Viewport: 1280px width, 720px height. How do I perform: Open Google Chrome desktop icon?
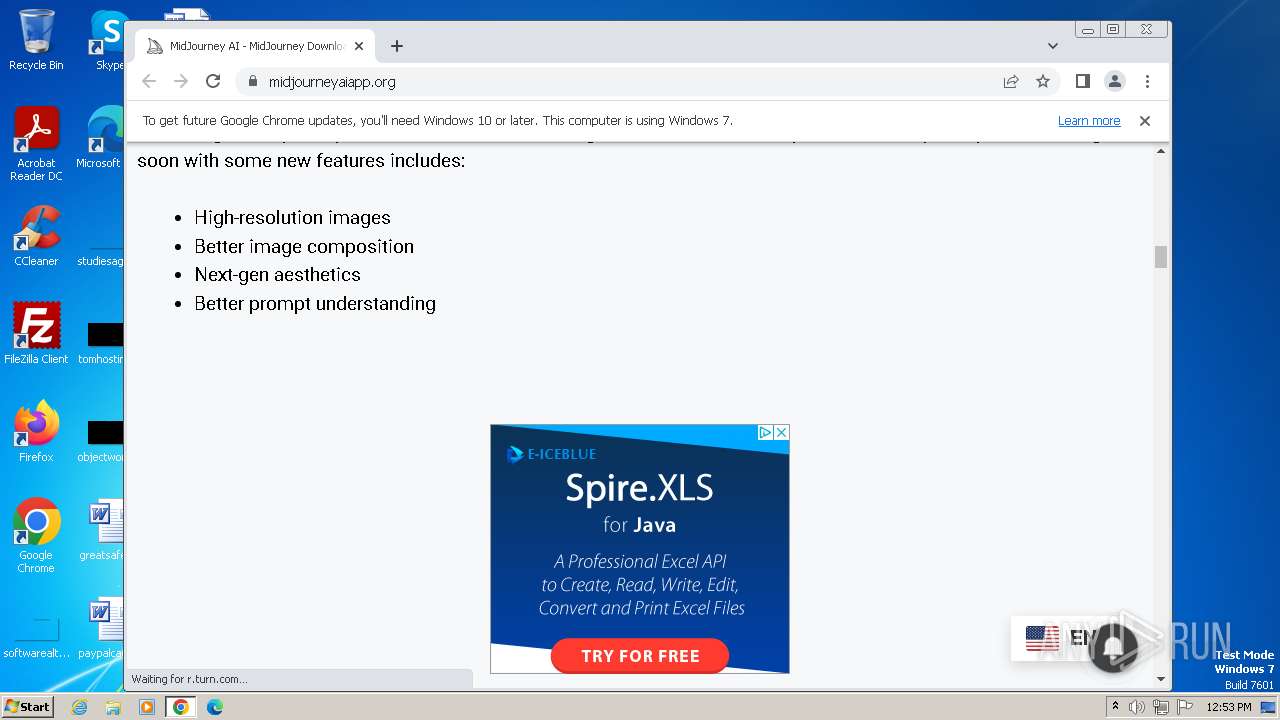[x=36, y=536]
